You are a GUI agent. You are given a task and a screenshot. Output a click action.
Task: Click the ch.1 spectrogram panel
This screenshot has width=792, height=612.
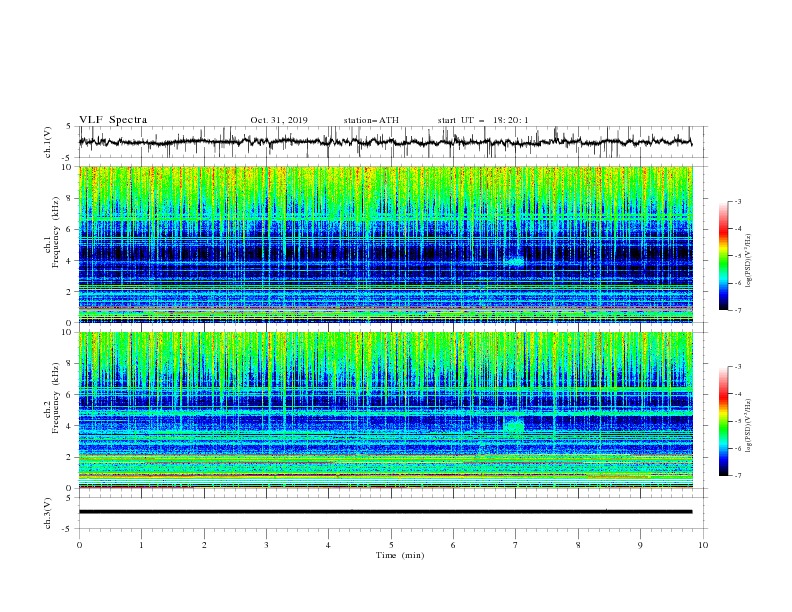tap(385, 244)
